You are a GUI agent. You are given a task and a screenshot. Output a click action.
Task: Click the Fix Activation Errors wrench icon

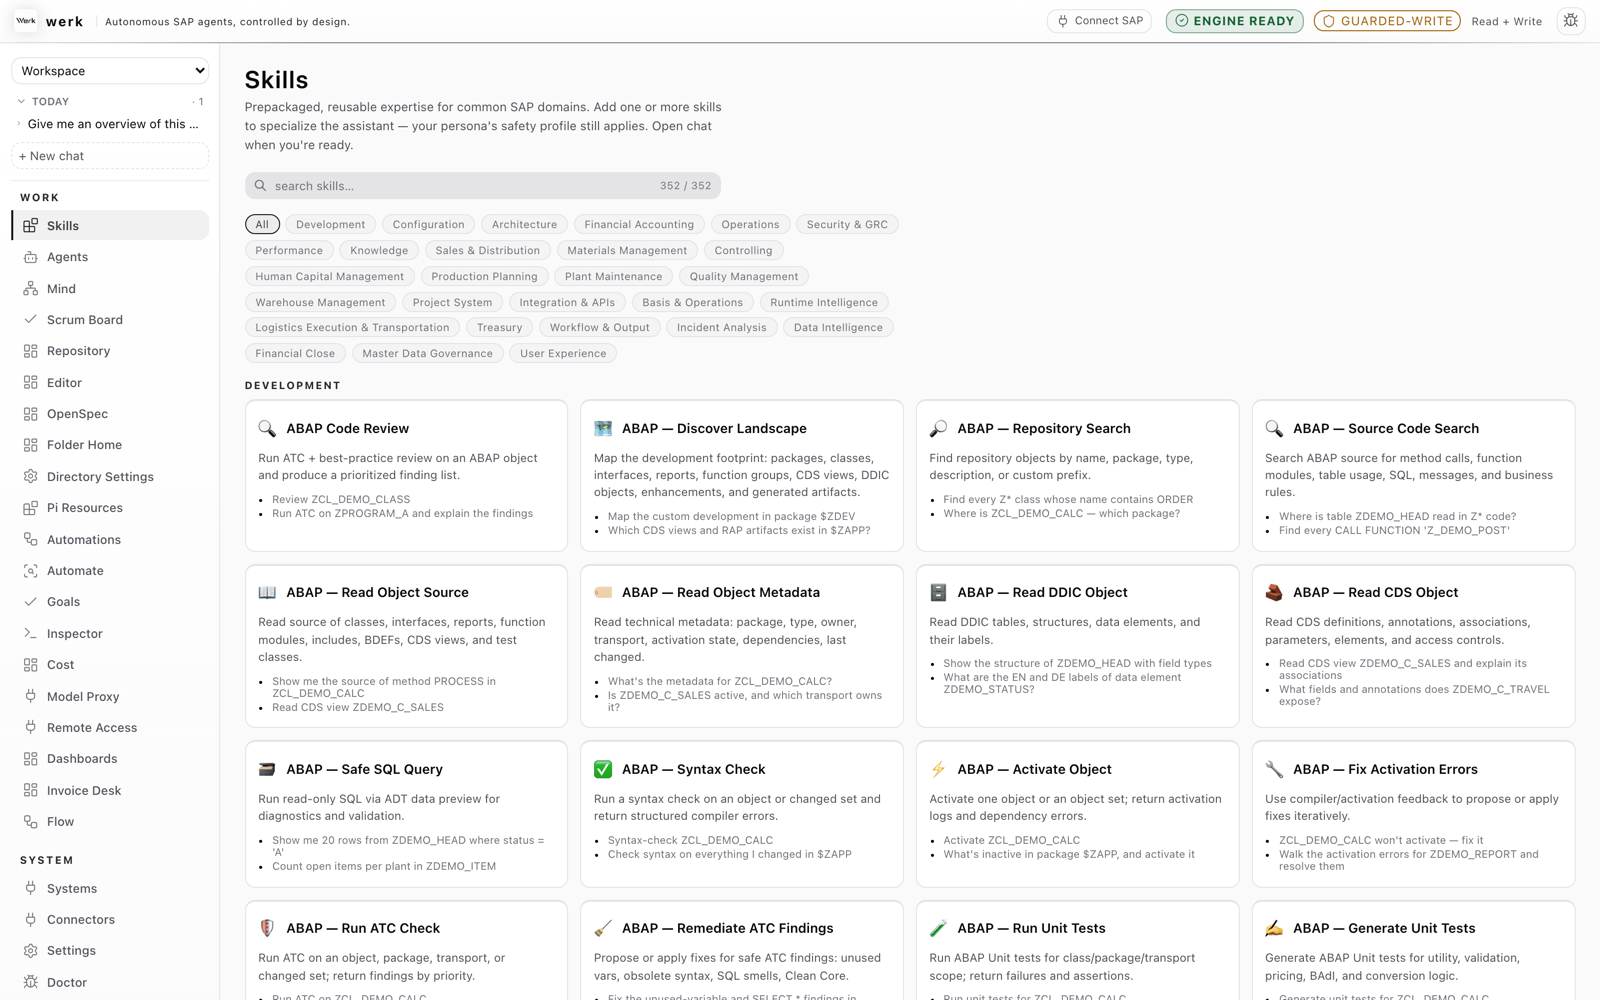point(1274,769)
